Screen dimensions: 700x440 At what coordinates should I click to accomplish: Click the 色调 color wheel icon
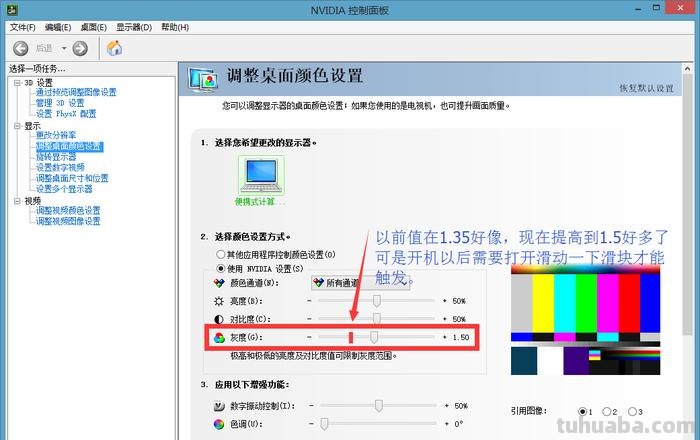(219, 424)
